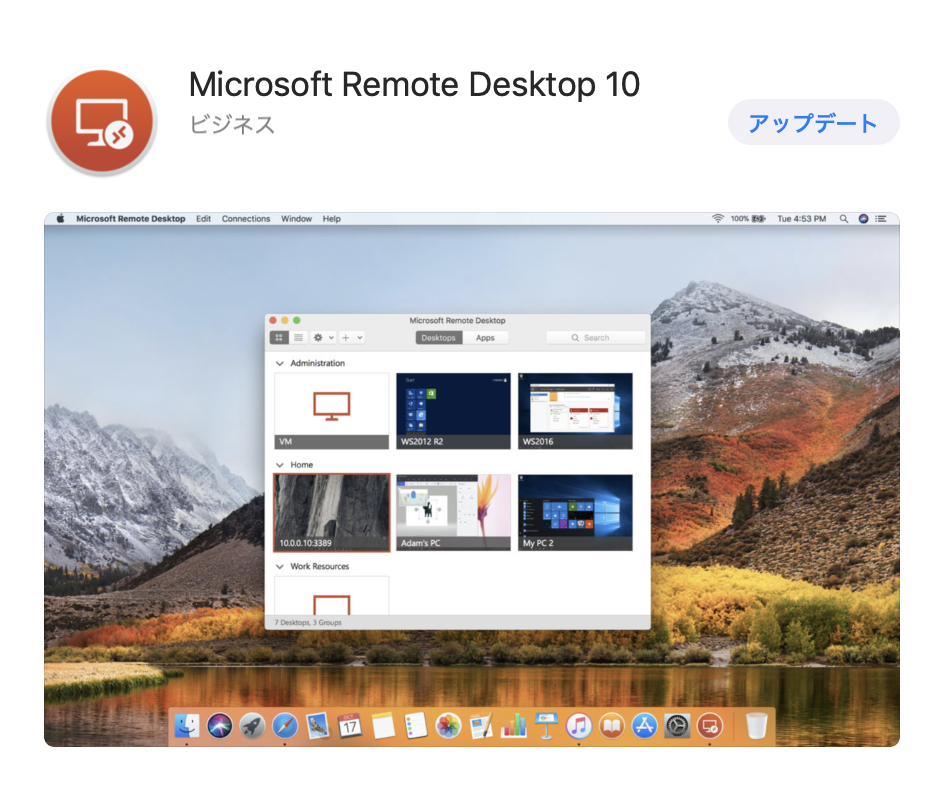Click the Microsoft Remote Desktop 10 title
This screenshot has height=806, width=948.
(x=414, y=84)
